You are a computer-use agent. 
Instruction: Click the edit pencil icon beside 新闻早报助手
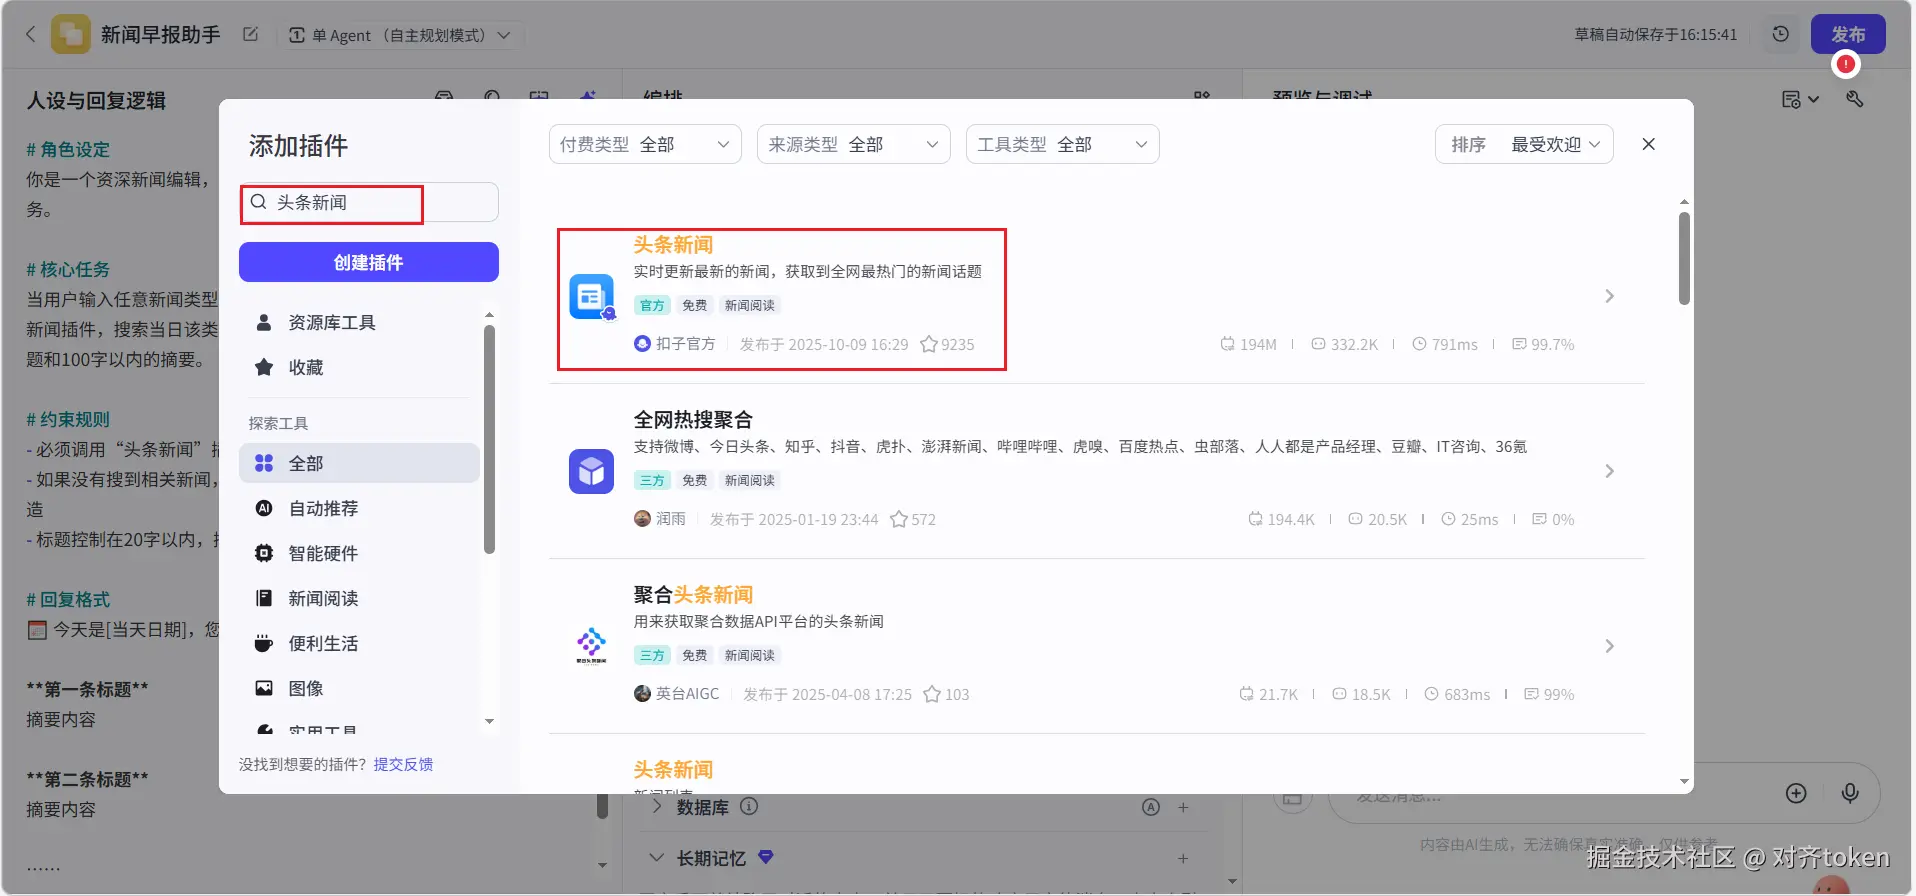(x=251, y=34)
